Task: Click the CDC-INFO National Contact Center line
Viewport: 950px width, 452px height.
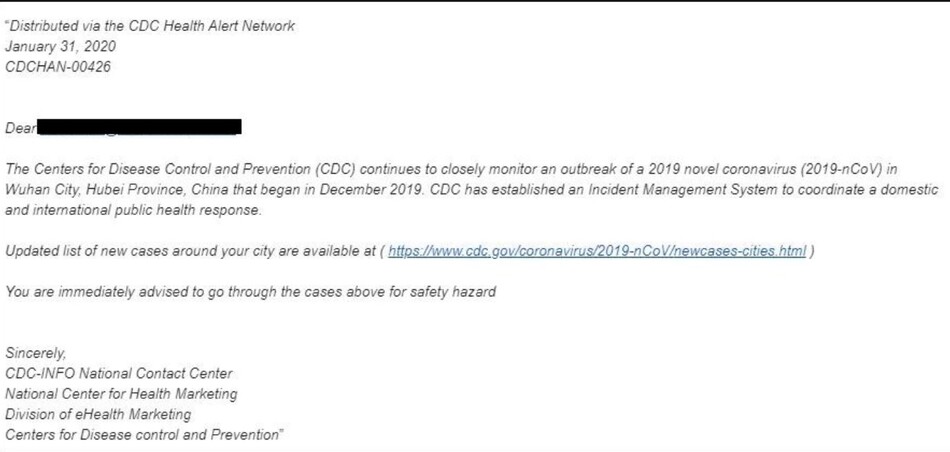Action: (118, 373)
